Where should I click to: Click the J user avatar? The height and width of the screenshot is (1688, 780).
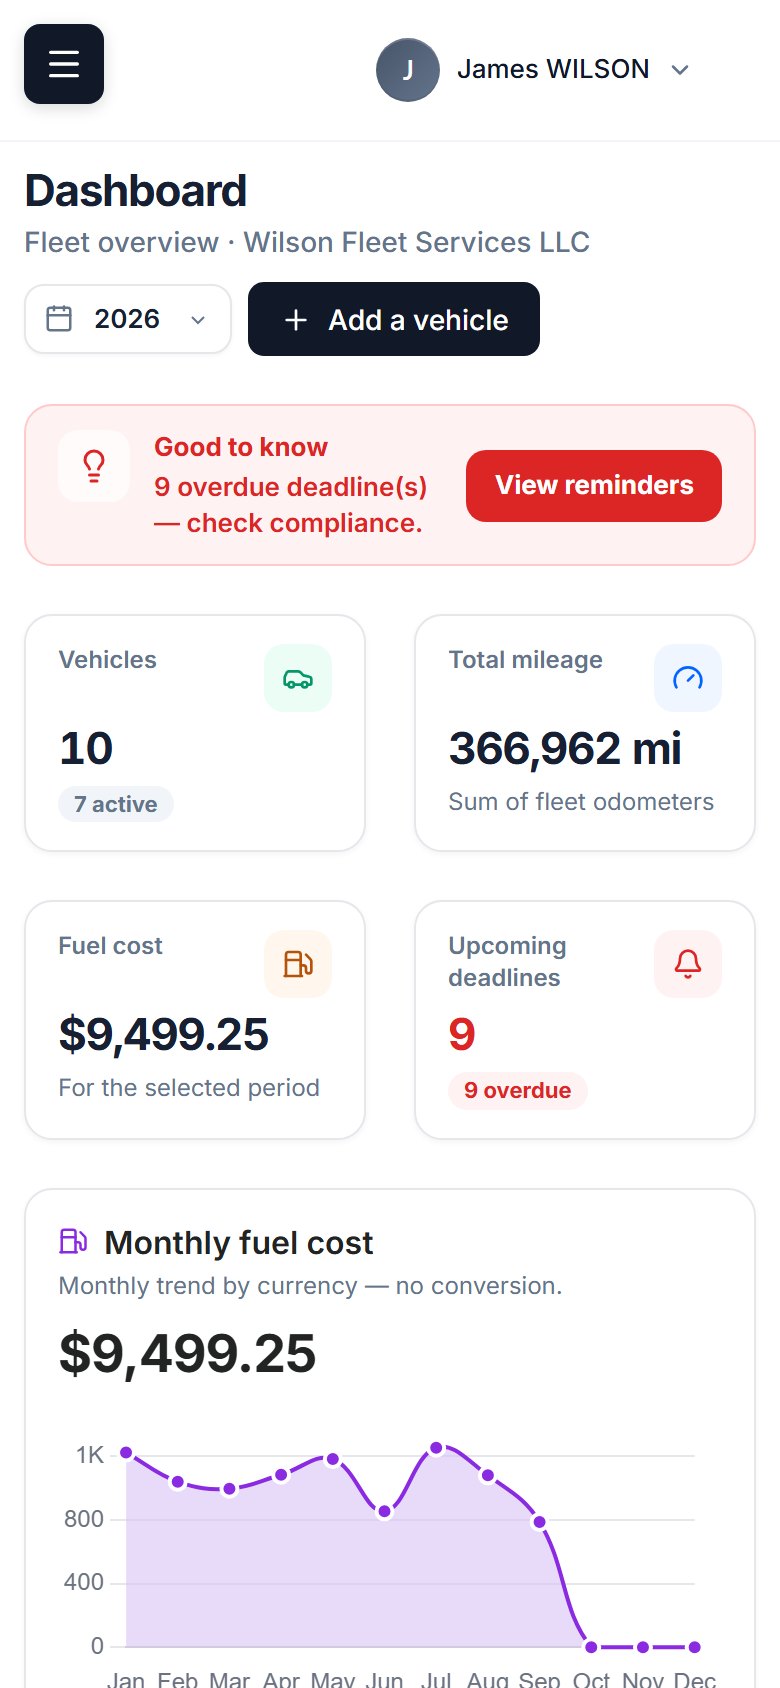[408, 70]
